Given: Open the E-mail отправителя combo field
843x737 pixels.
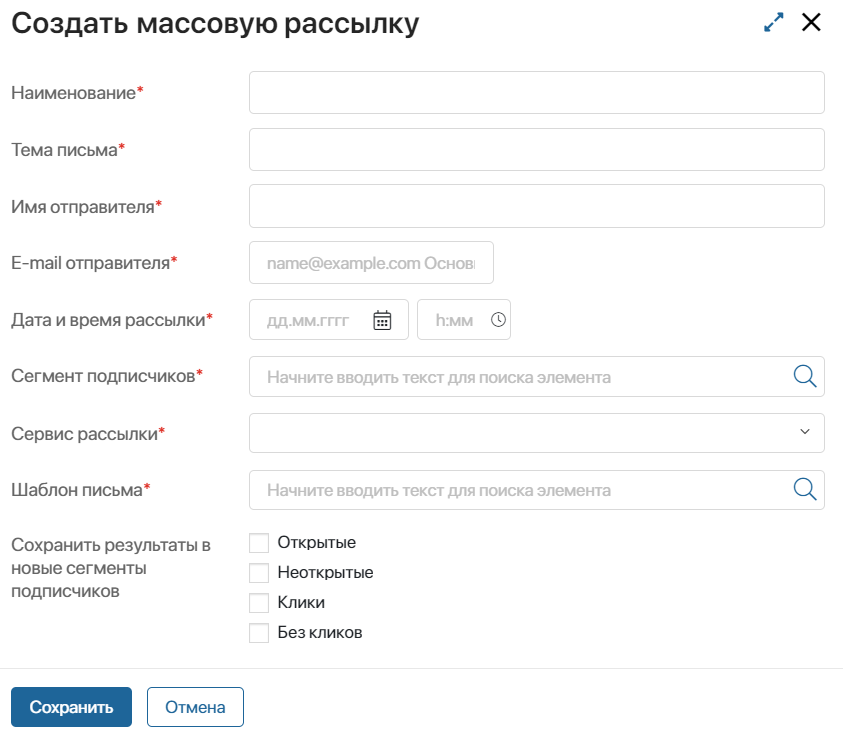Looking at the screenshot, I should point(372,263).
